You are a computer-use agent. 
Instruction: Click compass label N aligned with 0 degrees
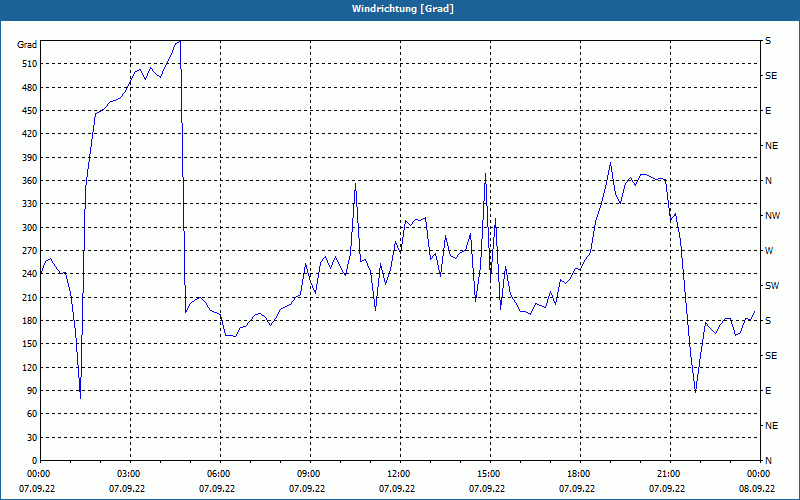click(x=768, y=461)
